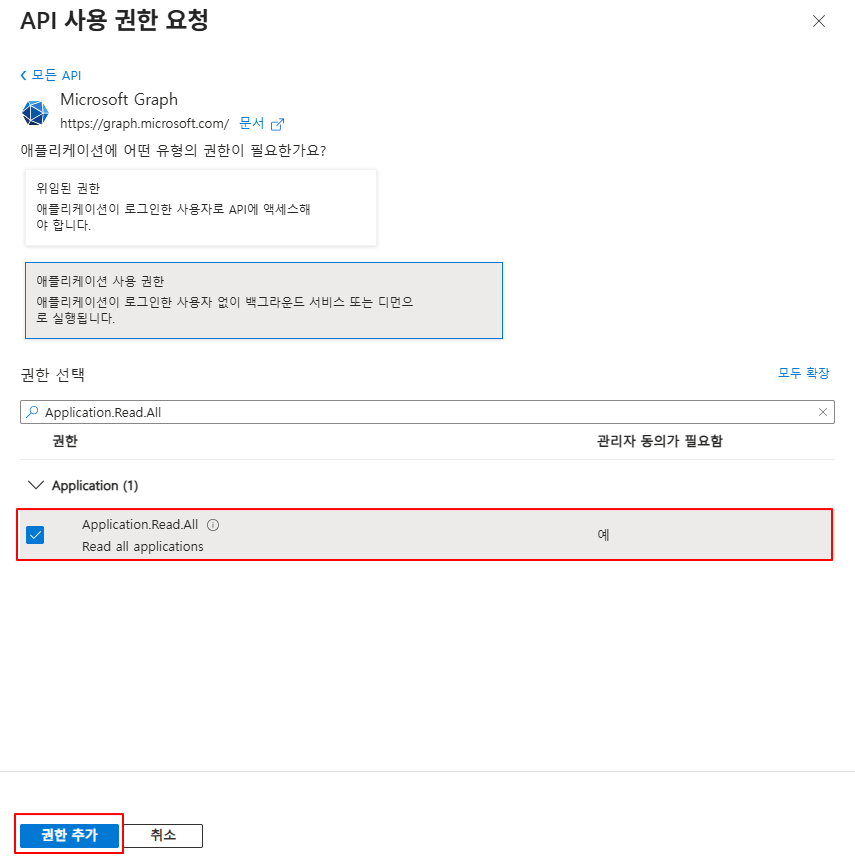855x867 pixels.
Task: Click the search magnifier icon in permission box
Action: [x=33, y=412]
